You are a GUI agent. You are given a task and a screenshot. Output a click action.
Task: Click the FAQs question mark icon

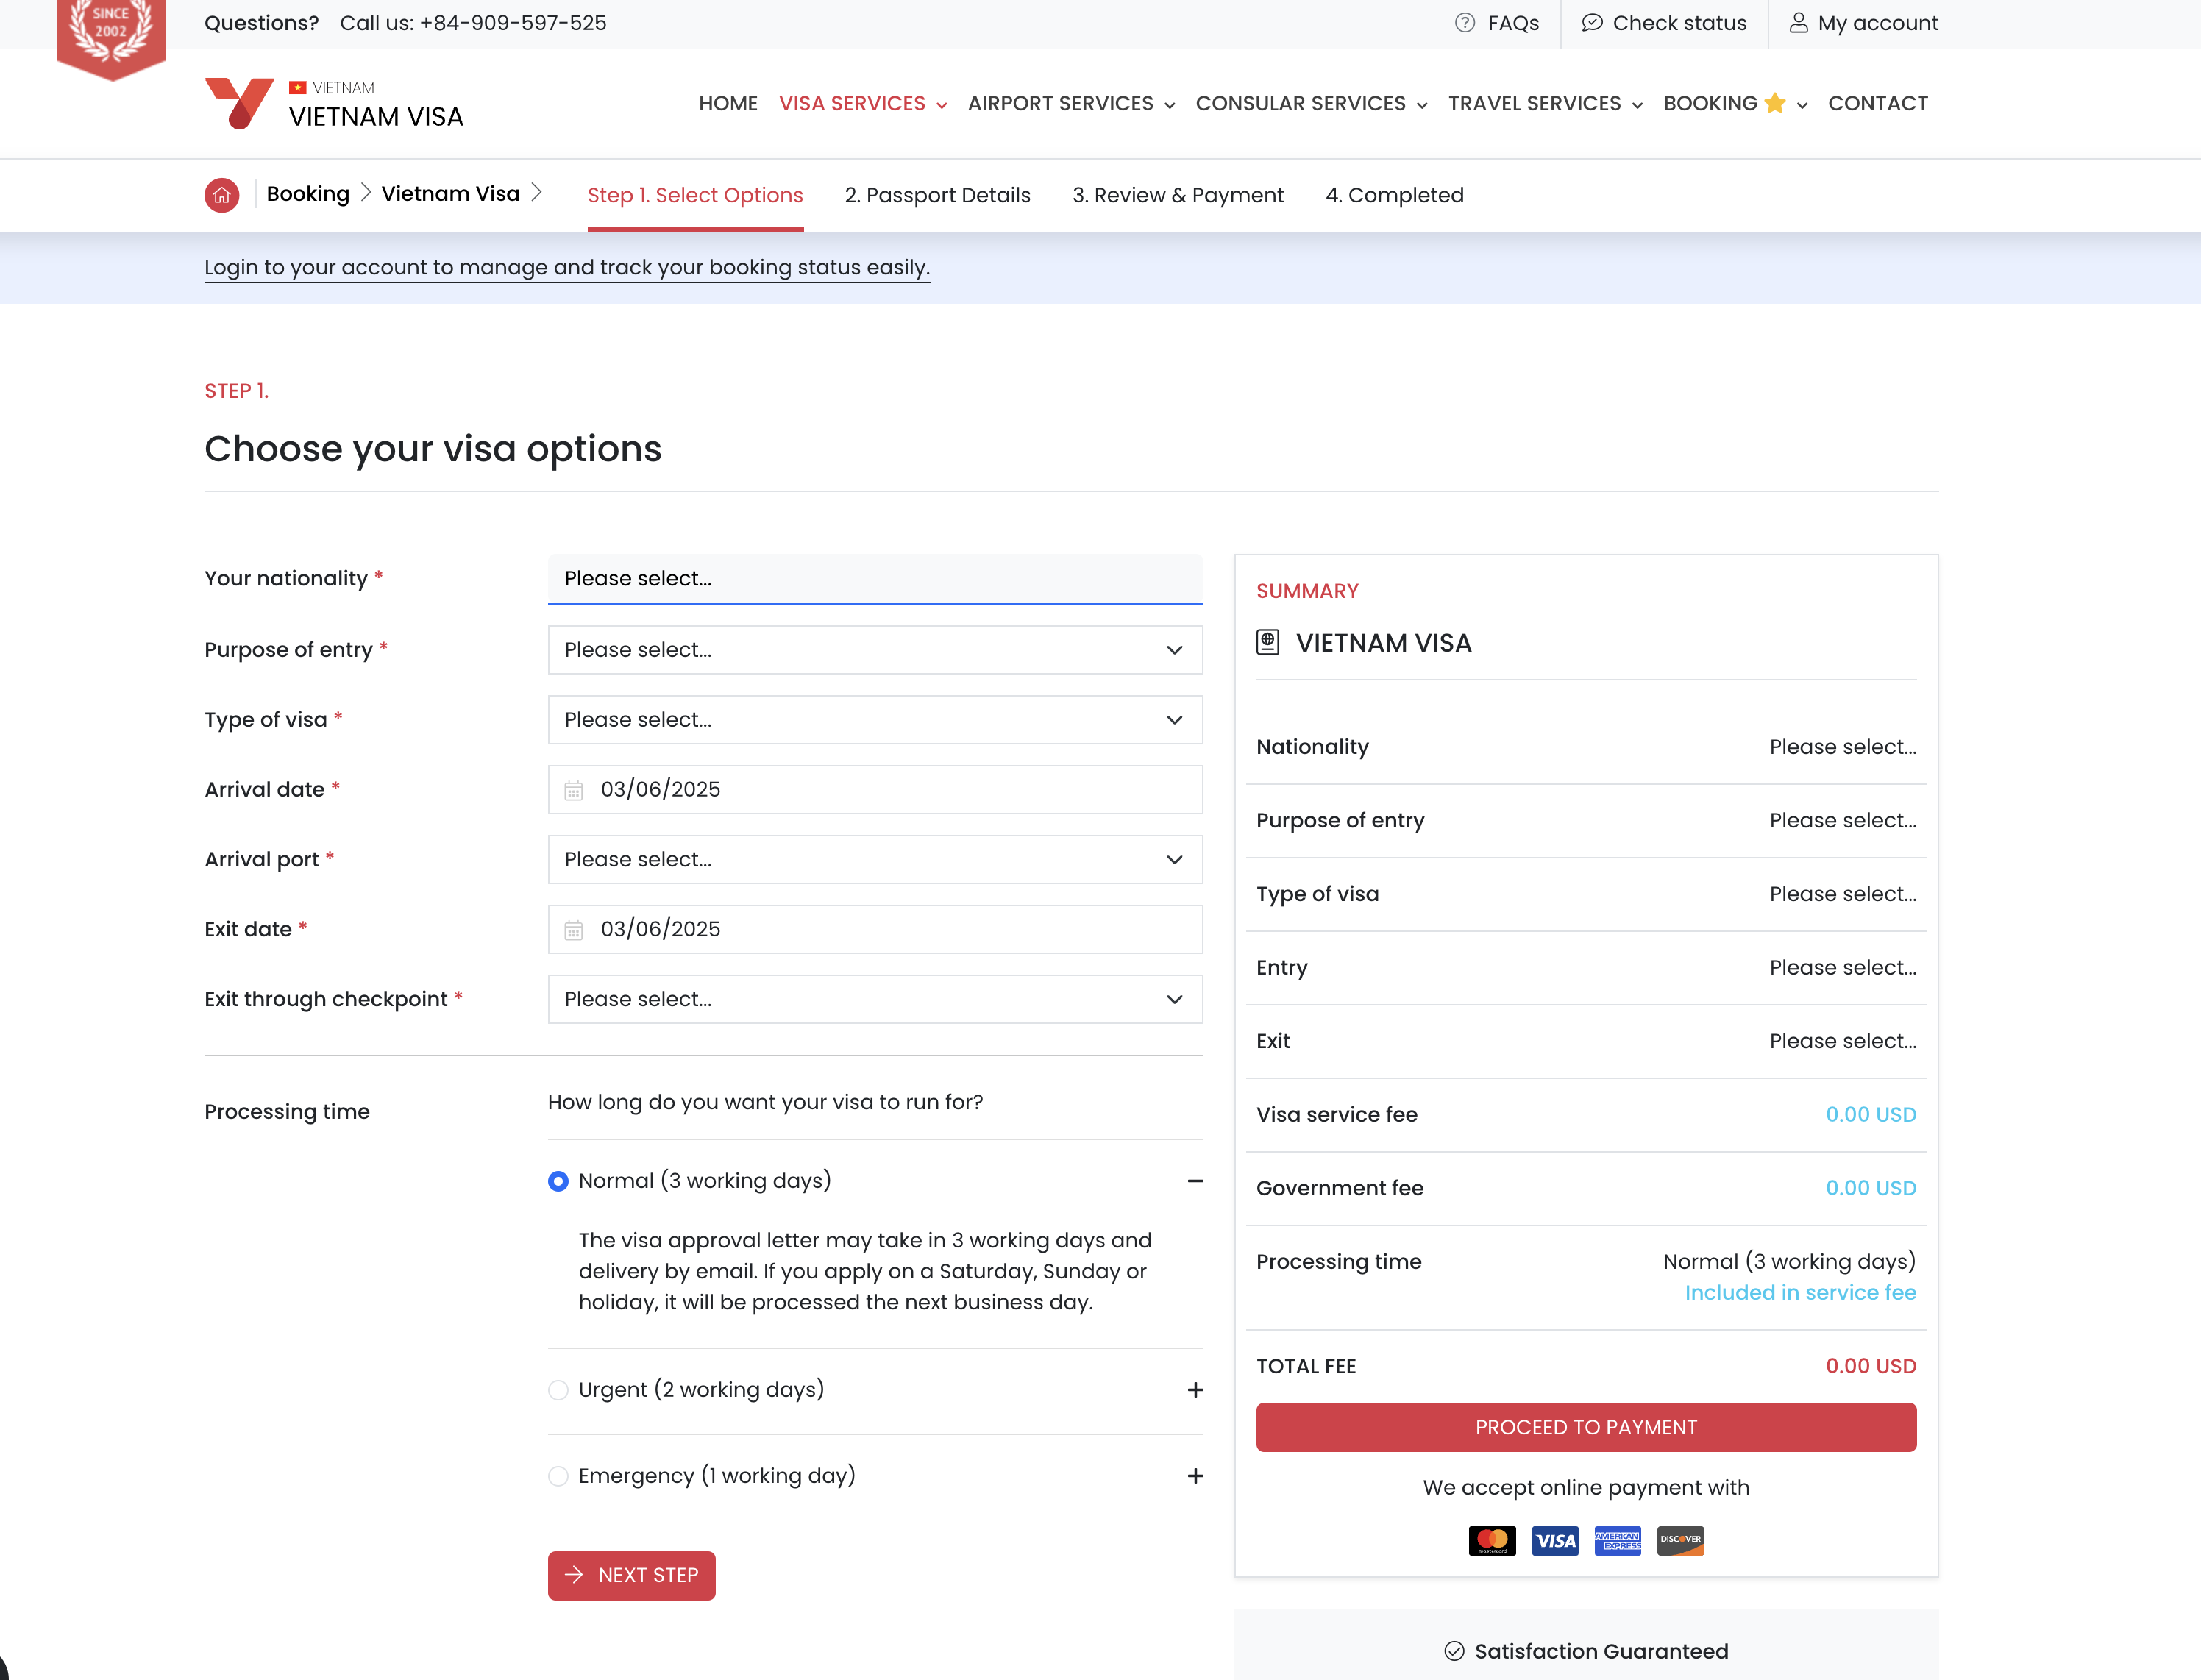[1464, 23]
